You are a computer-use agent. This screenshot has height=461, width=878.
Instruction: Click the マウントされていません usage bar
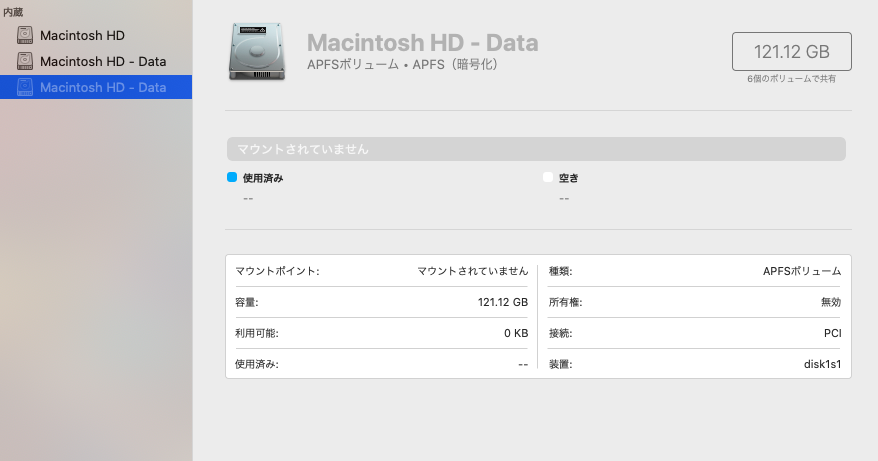click(536, 149)
